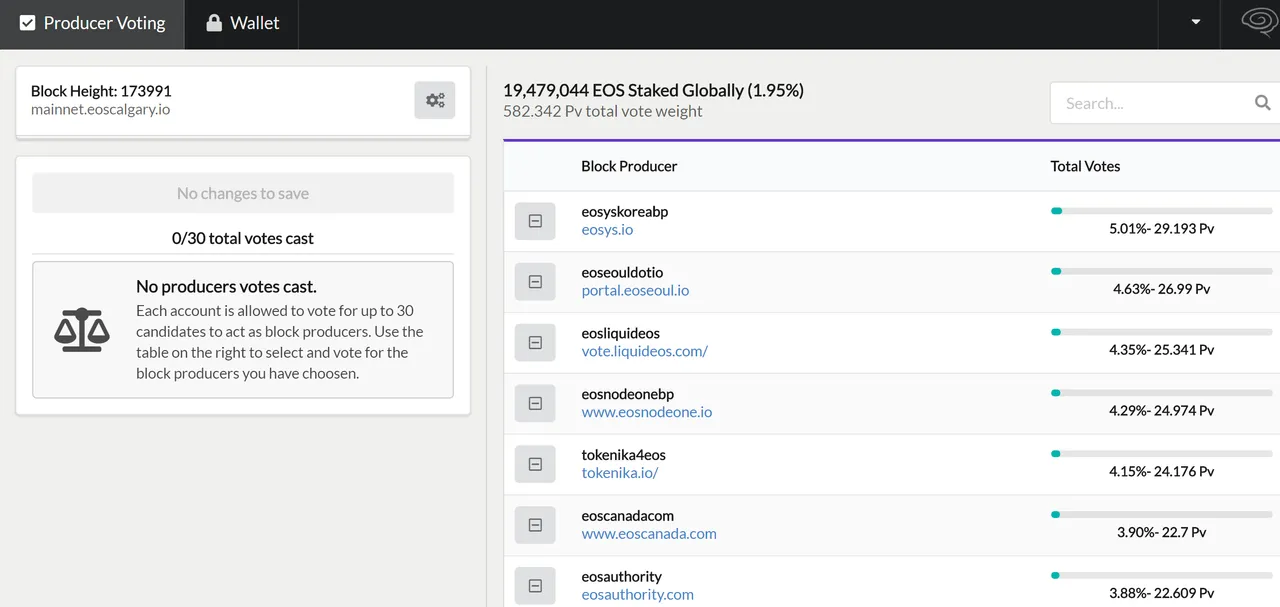Click No producers votes cast. heading

point(226,287)
